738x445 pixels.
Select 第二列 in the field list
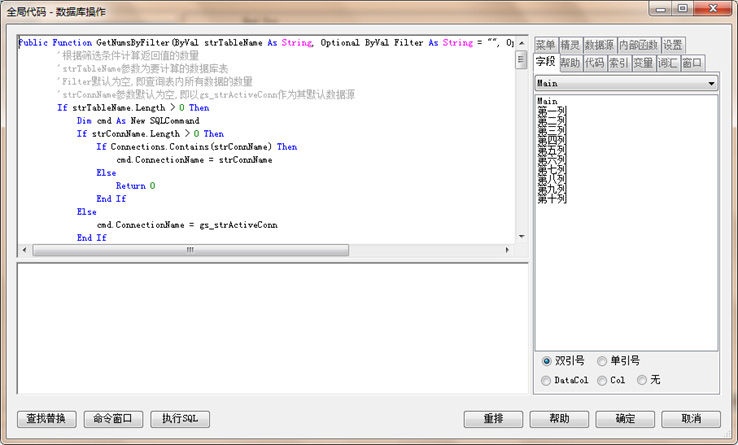[552, 121]
